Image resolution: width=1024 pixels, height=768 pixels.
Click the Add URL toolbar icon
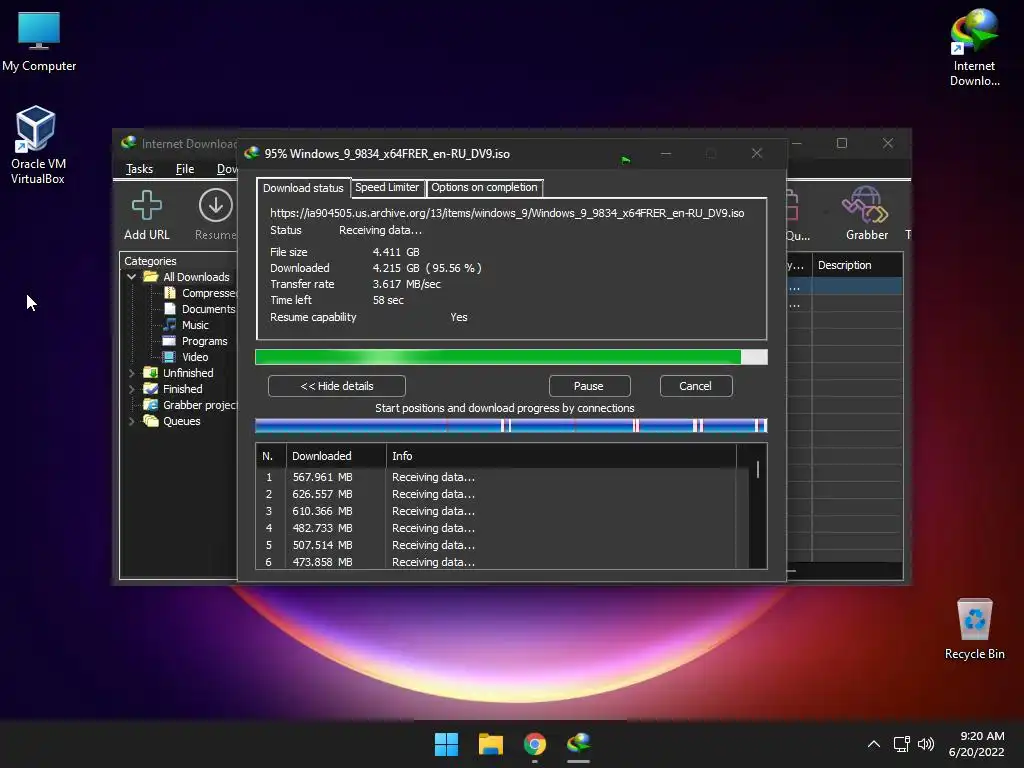[146, 216]
